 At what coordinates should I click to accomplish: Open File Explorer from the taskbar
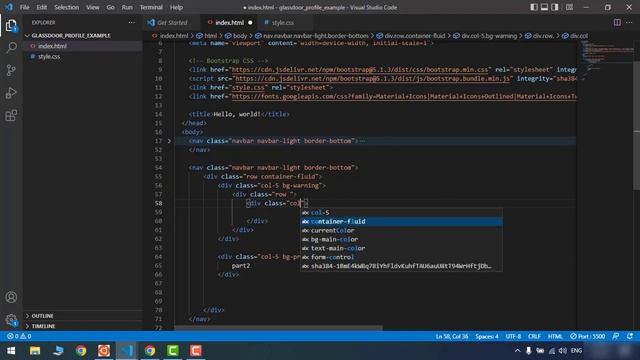[35, 351]
